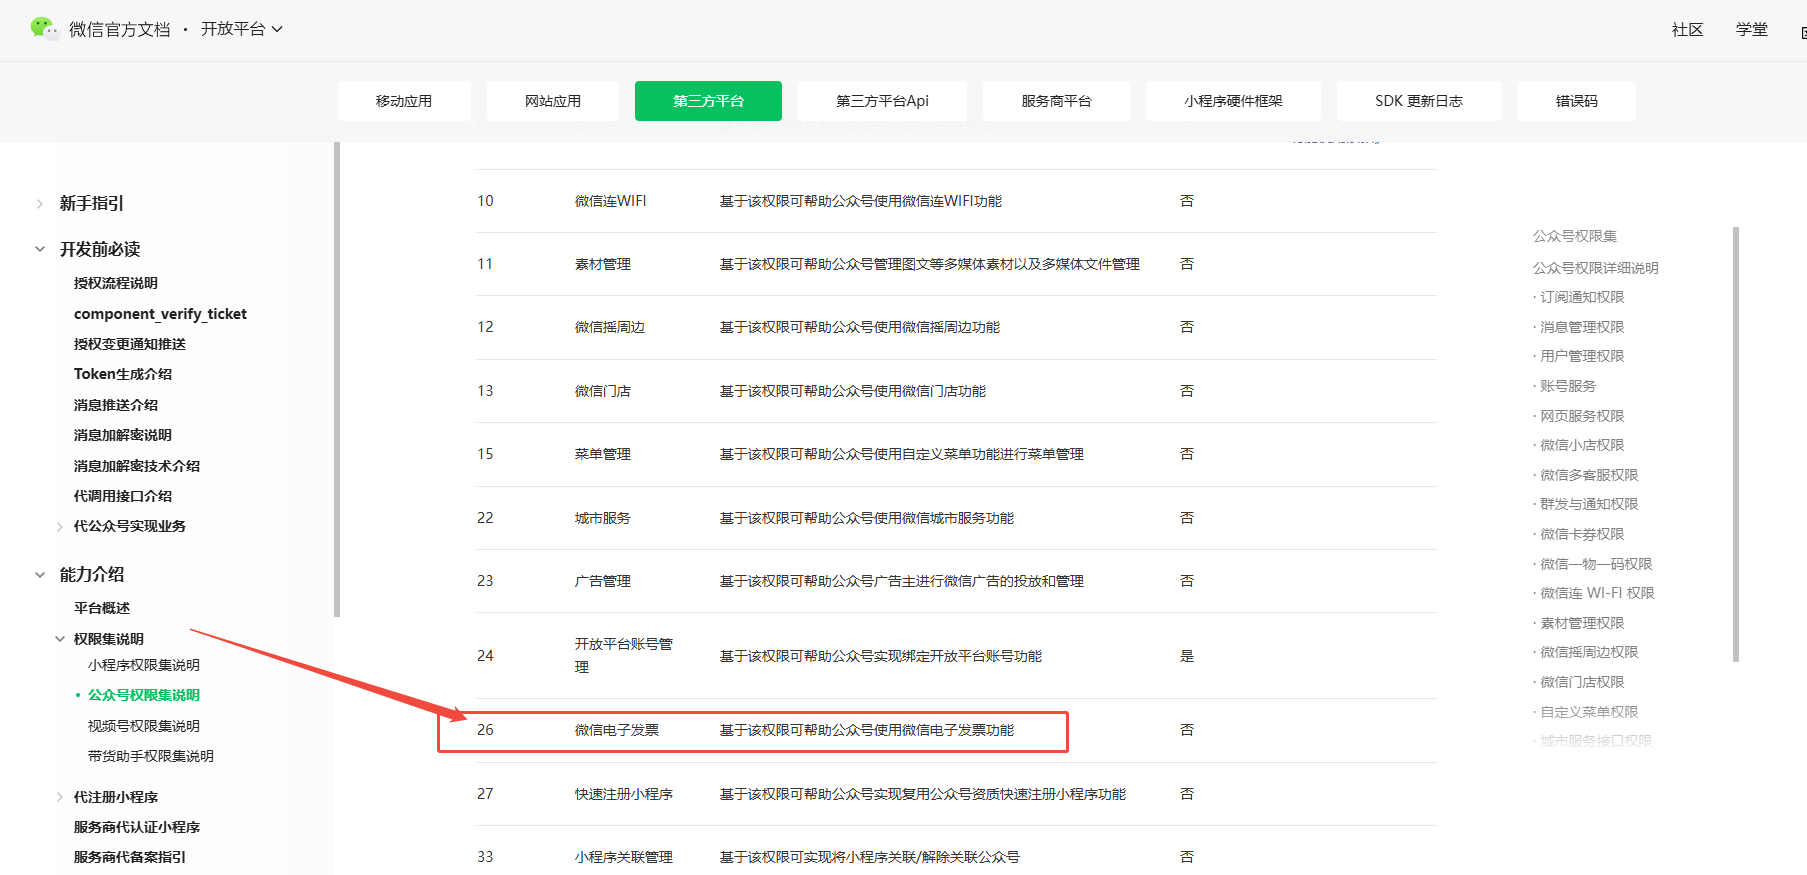Expand the 新手指引 section arrow
This screenshot has height=875, width=1807.
coord(40,204)
